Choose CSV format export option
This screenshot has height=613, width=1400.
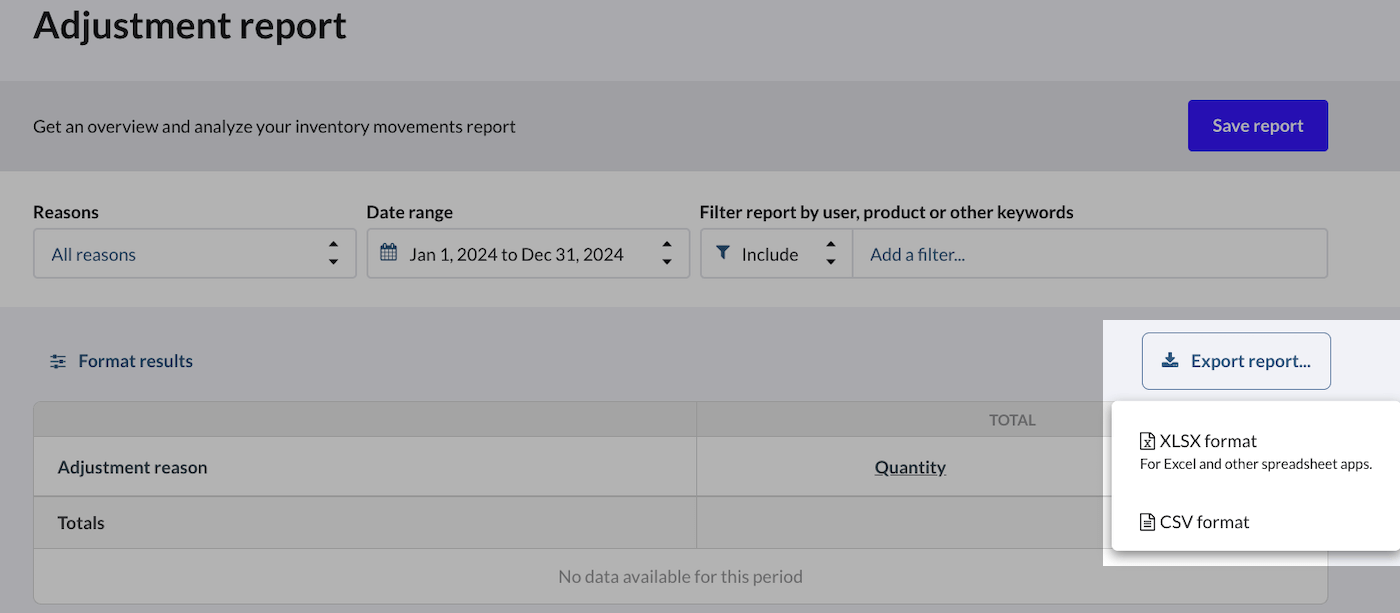[1204, 522]
